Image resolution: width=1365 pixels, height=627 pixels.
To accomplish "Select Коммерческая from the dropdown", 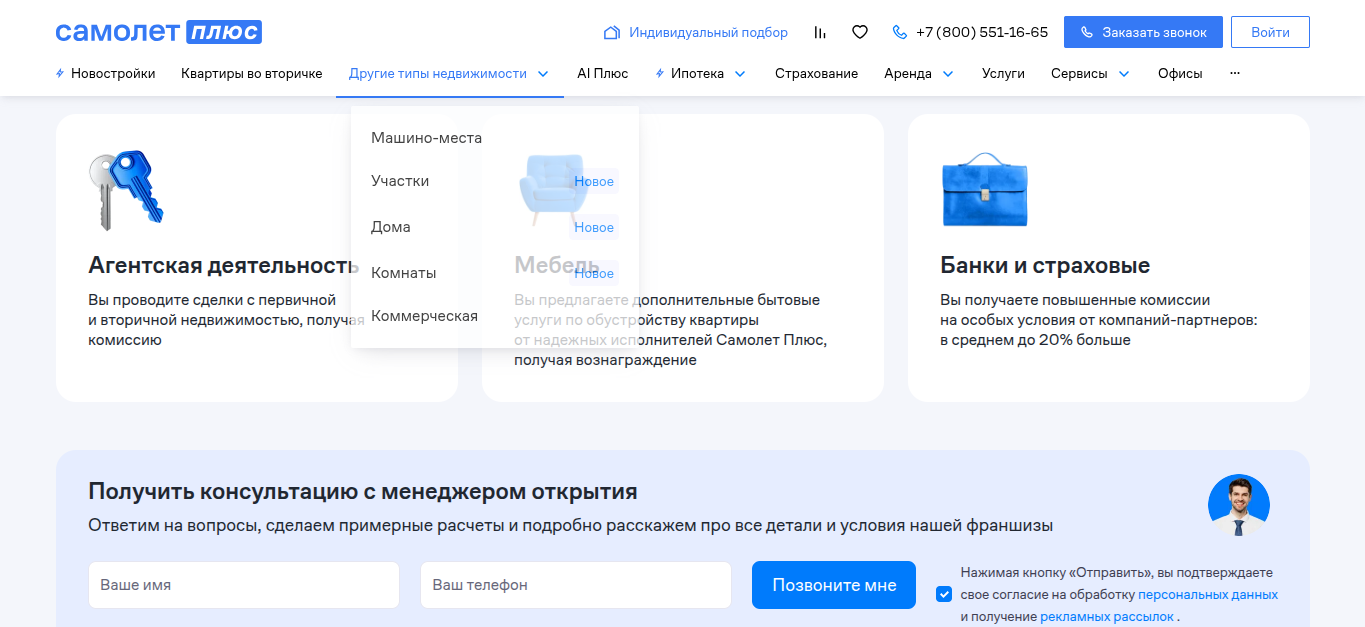I will coord(424,316).
